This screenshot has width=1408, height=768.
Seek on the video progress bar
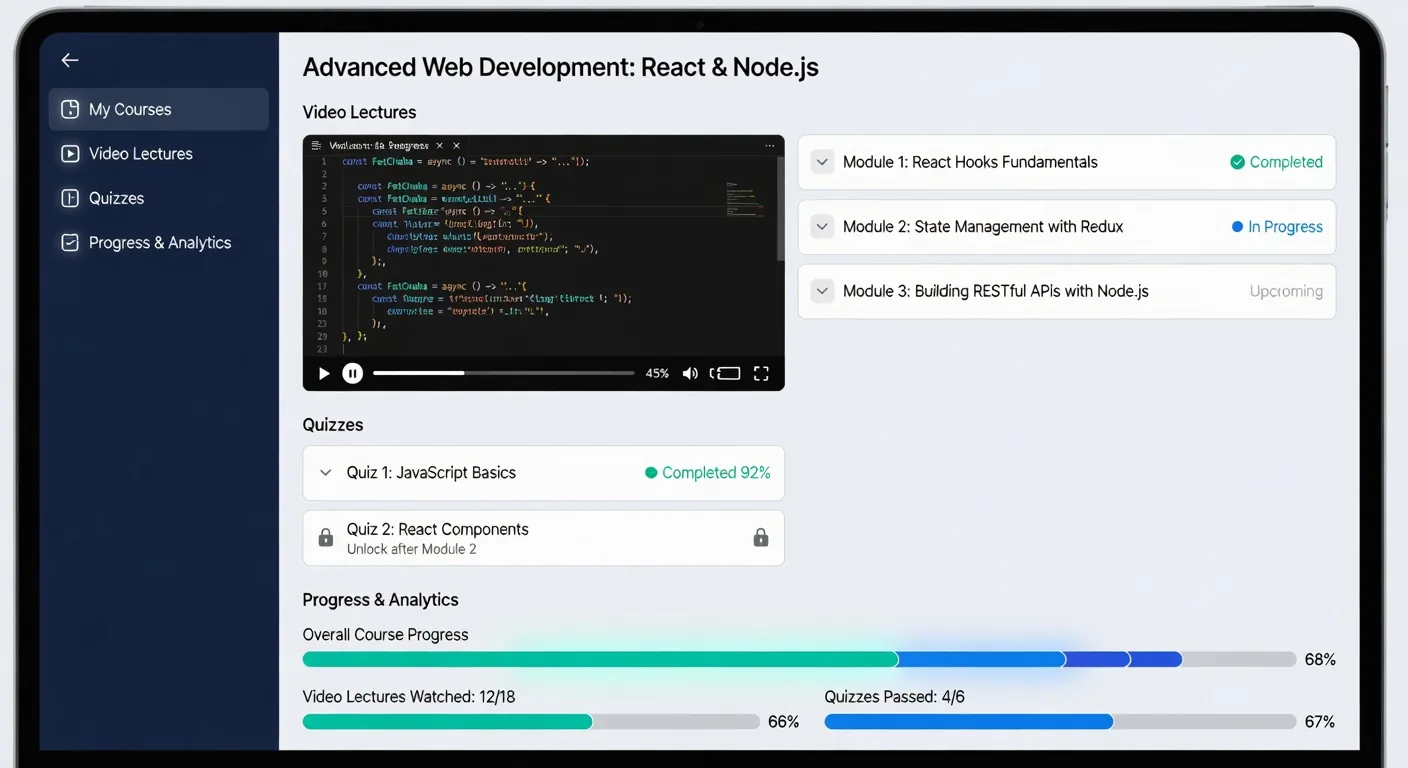[x=504, y=373]
